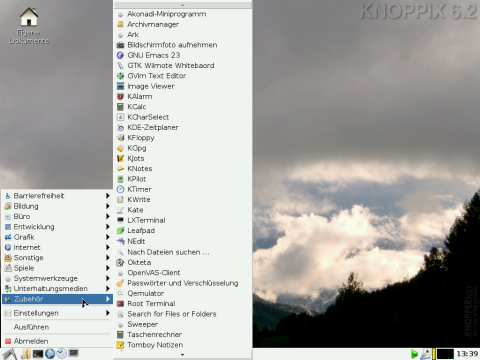480x360 pixels.
Task: Click the show desktop taskbar icon
Action: [x=73, y=353]
